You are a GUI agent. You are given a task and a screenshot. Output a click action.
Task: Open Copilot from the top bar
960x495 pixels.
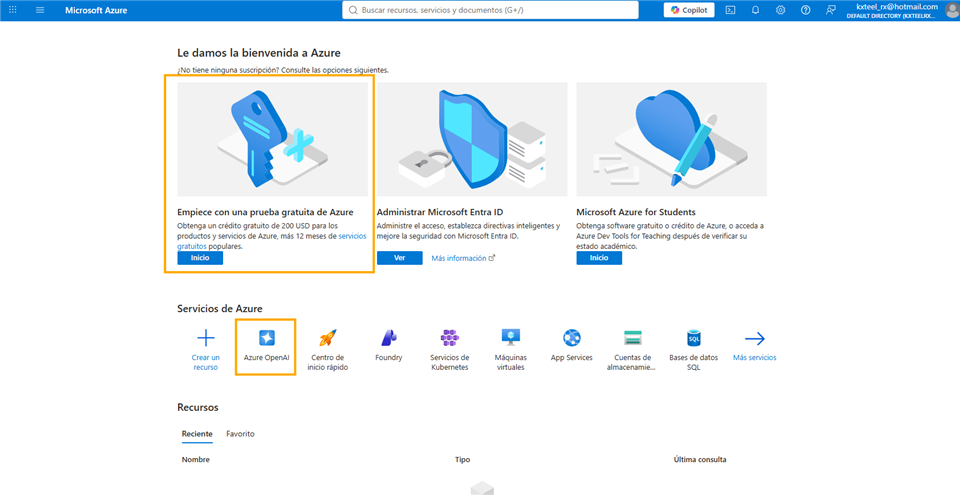click(x=689, y=10)
